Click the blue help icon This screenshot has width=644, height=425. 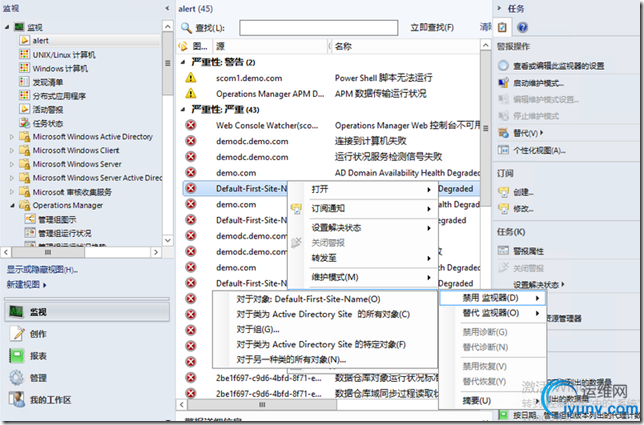[522, 28]
